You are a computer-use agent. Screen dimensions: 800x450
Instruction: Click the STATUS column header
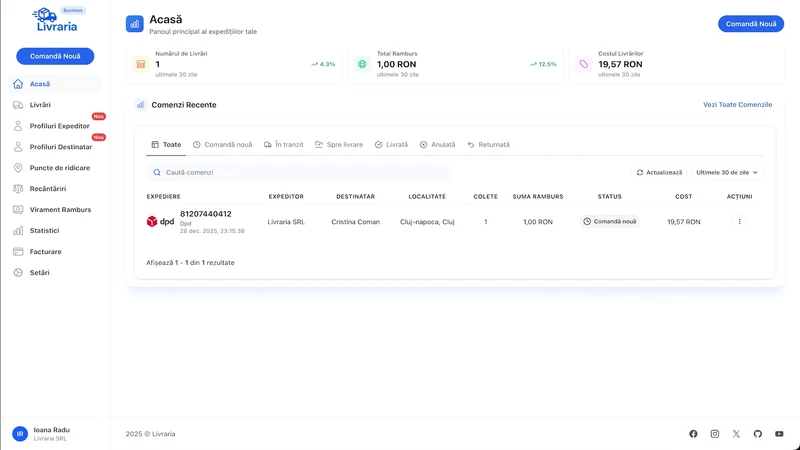click(x=610, y=196)
